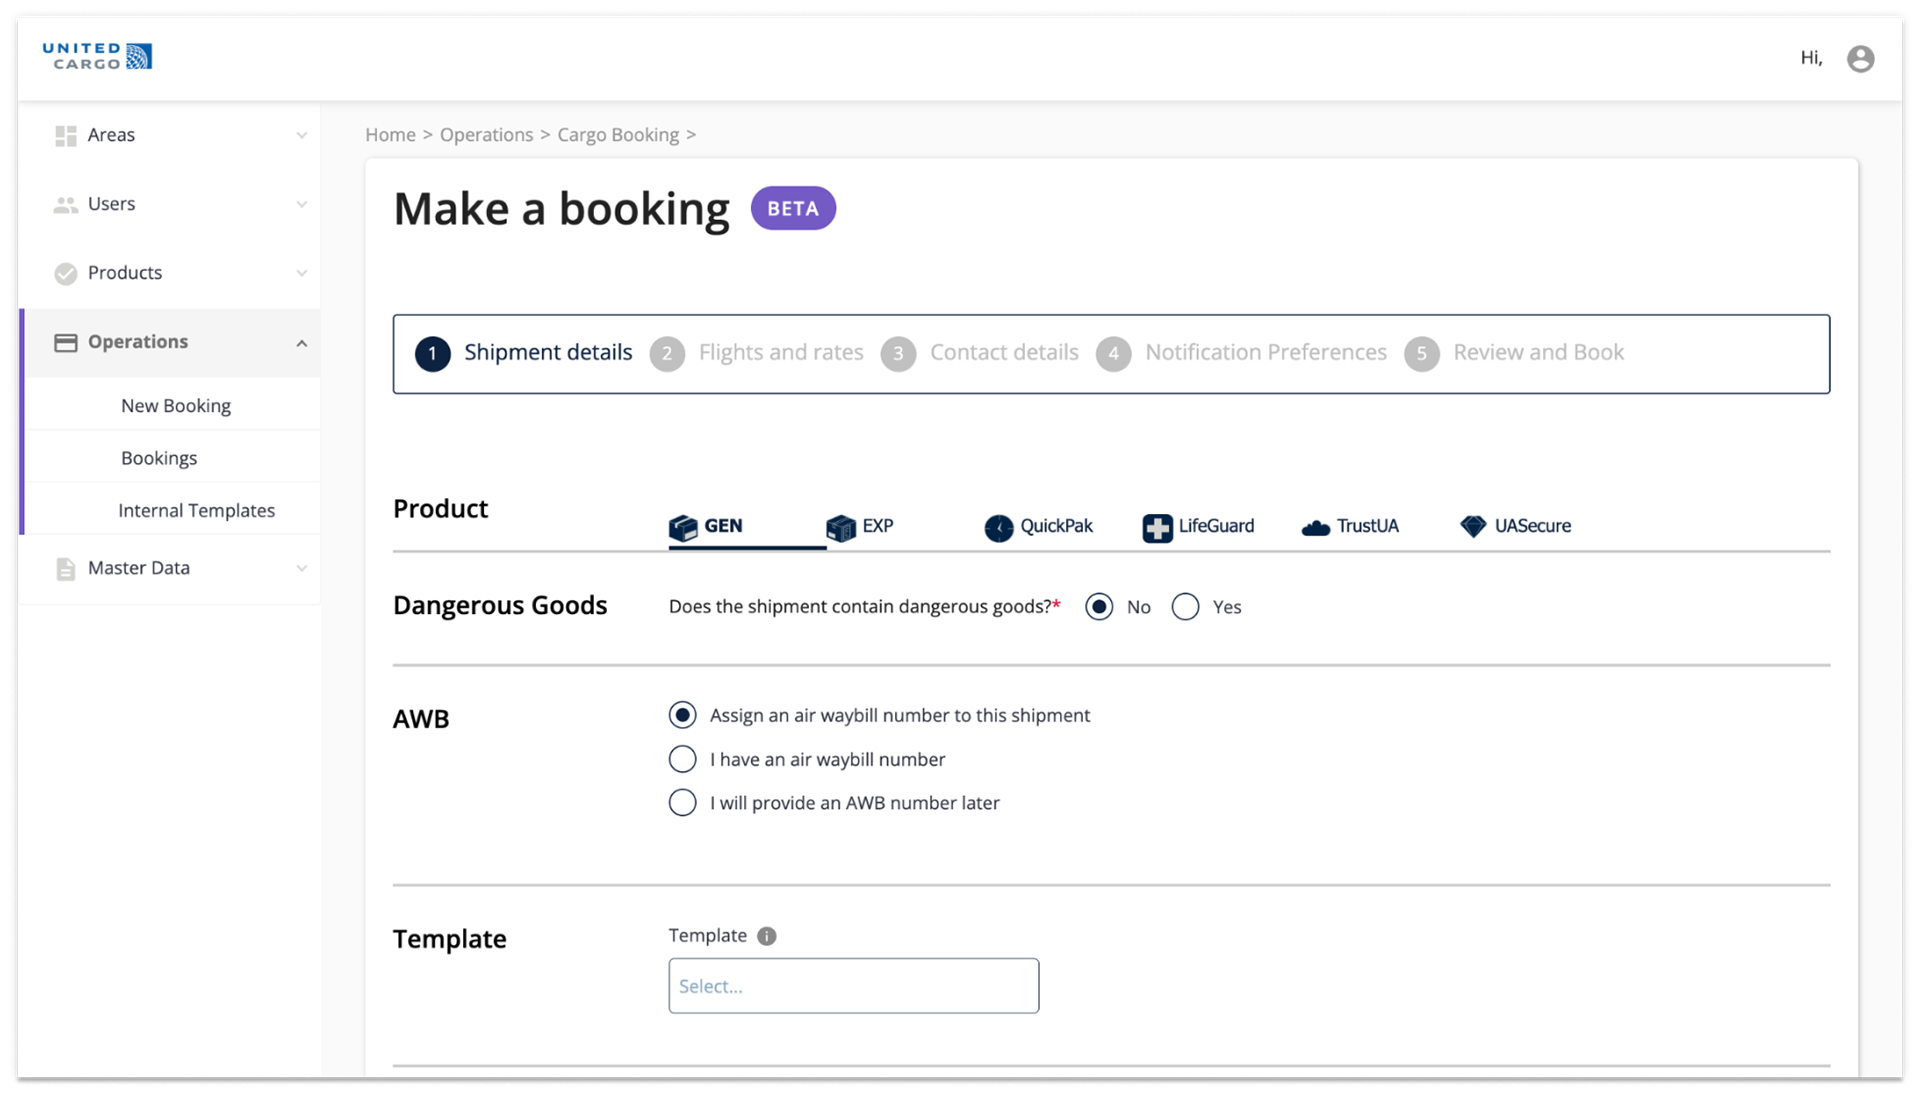Click step 2 circle in booking stepper
This screenshot has width=1920, height=1095.
pyautogui.click(x=667, y=354)
